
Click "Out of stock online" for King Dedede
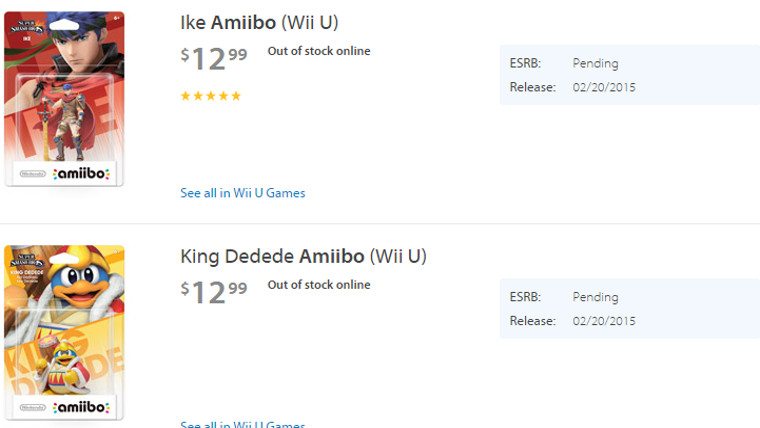click(318, 285)
